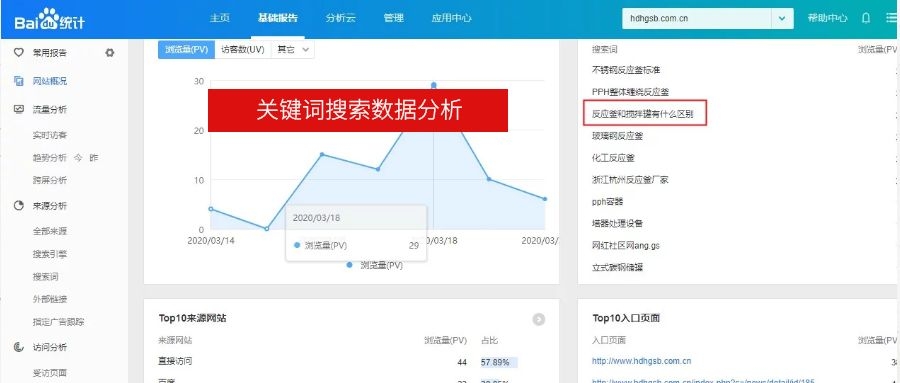Click search term 反应釜和搅拌罐有什么区别
900x383 pixels.
643,114
